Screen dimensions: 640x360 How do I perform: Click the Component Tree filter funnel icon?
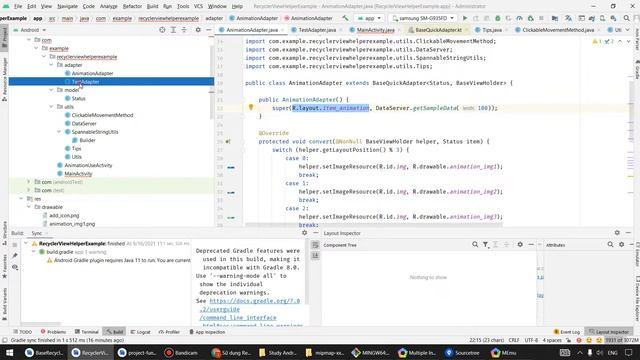point(485,244)
